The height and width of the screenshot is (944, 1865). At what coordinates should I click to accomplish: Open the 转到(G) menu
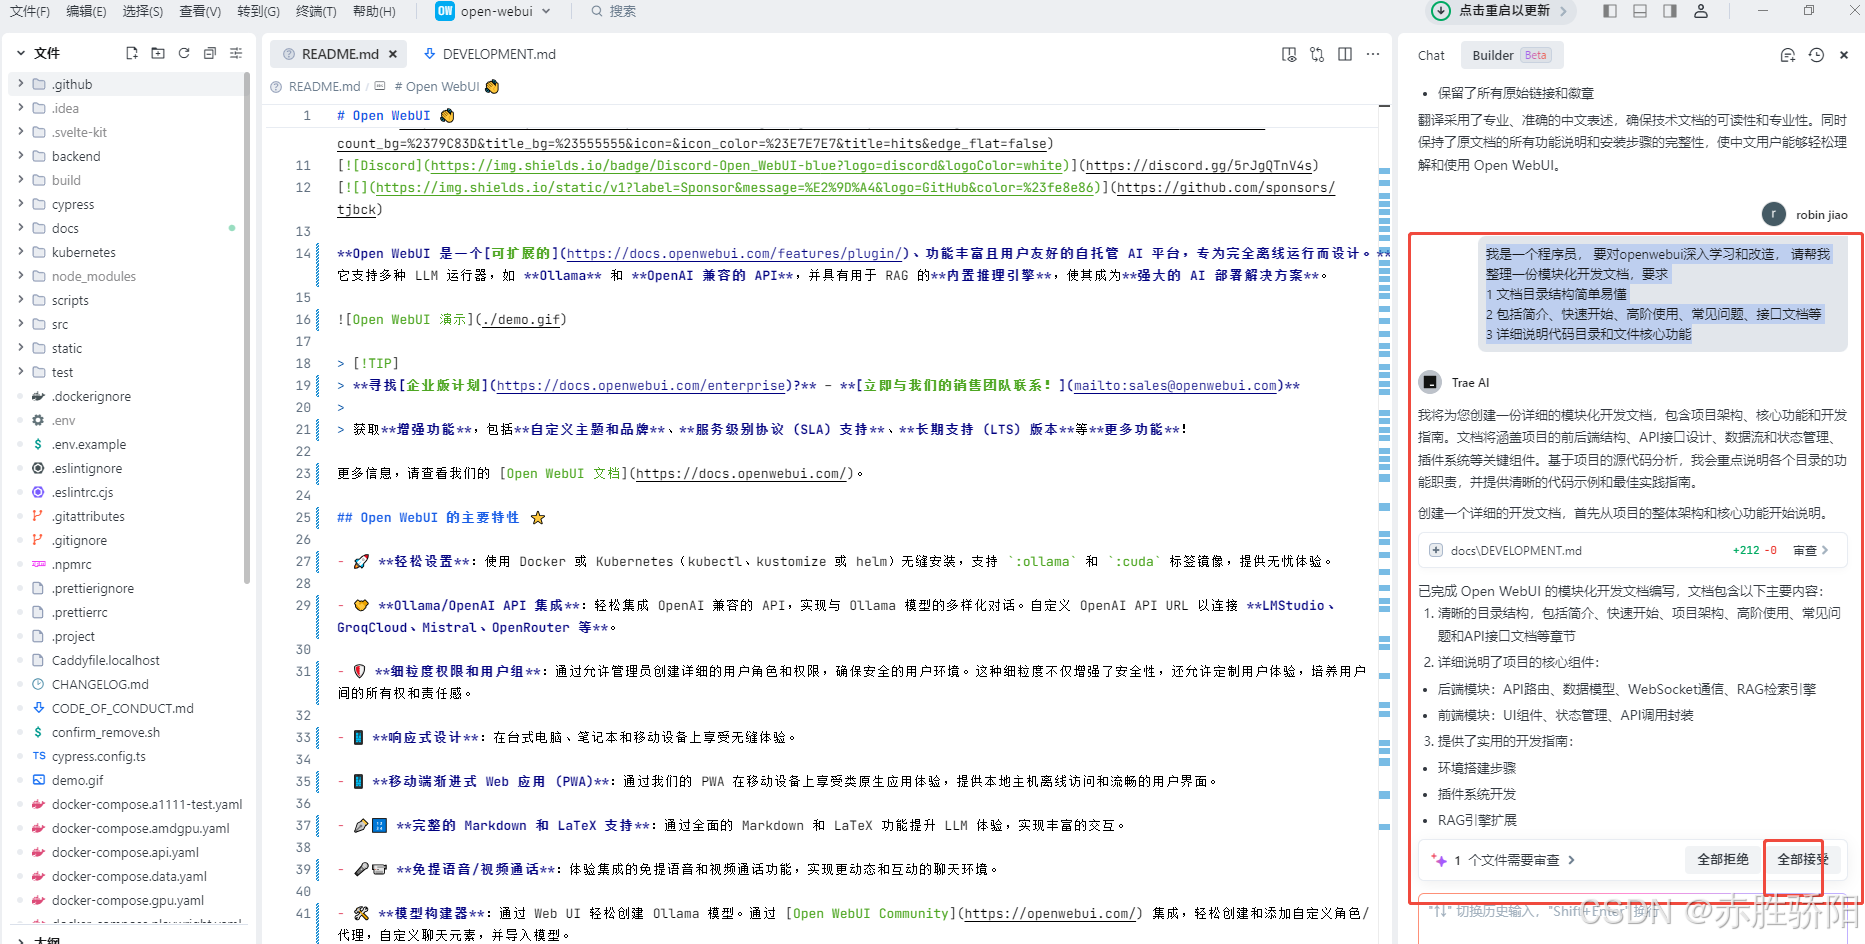tap(258, 11)
